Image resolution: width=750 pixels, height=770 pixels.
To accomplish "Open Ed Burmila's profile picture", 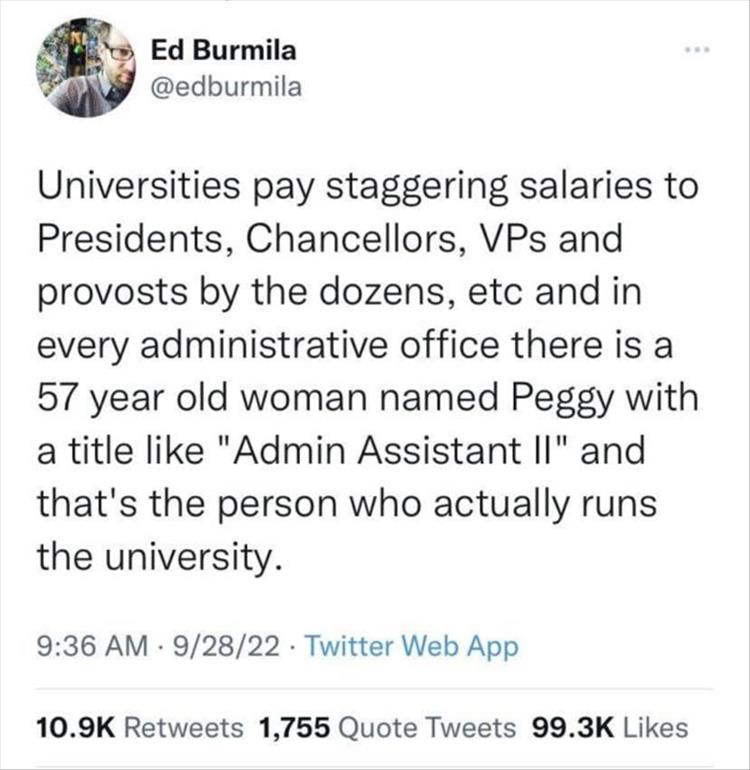I will (x=86, y=69).
